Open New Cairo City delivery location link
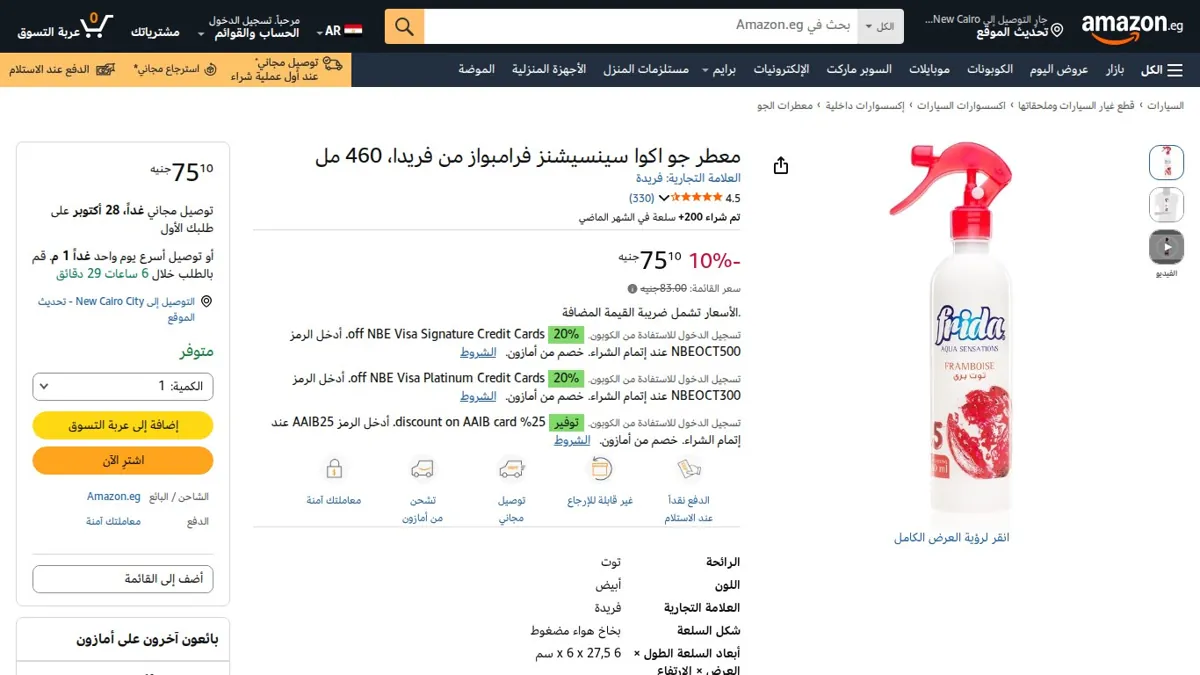The width and height of the screenshot is (1200, 675). (x=117, y=309)
